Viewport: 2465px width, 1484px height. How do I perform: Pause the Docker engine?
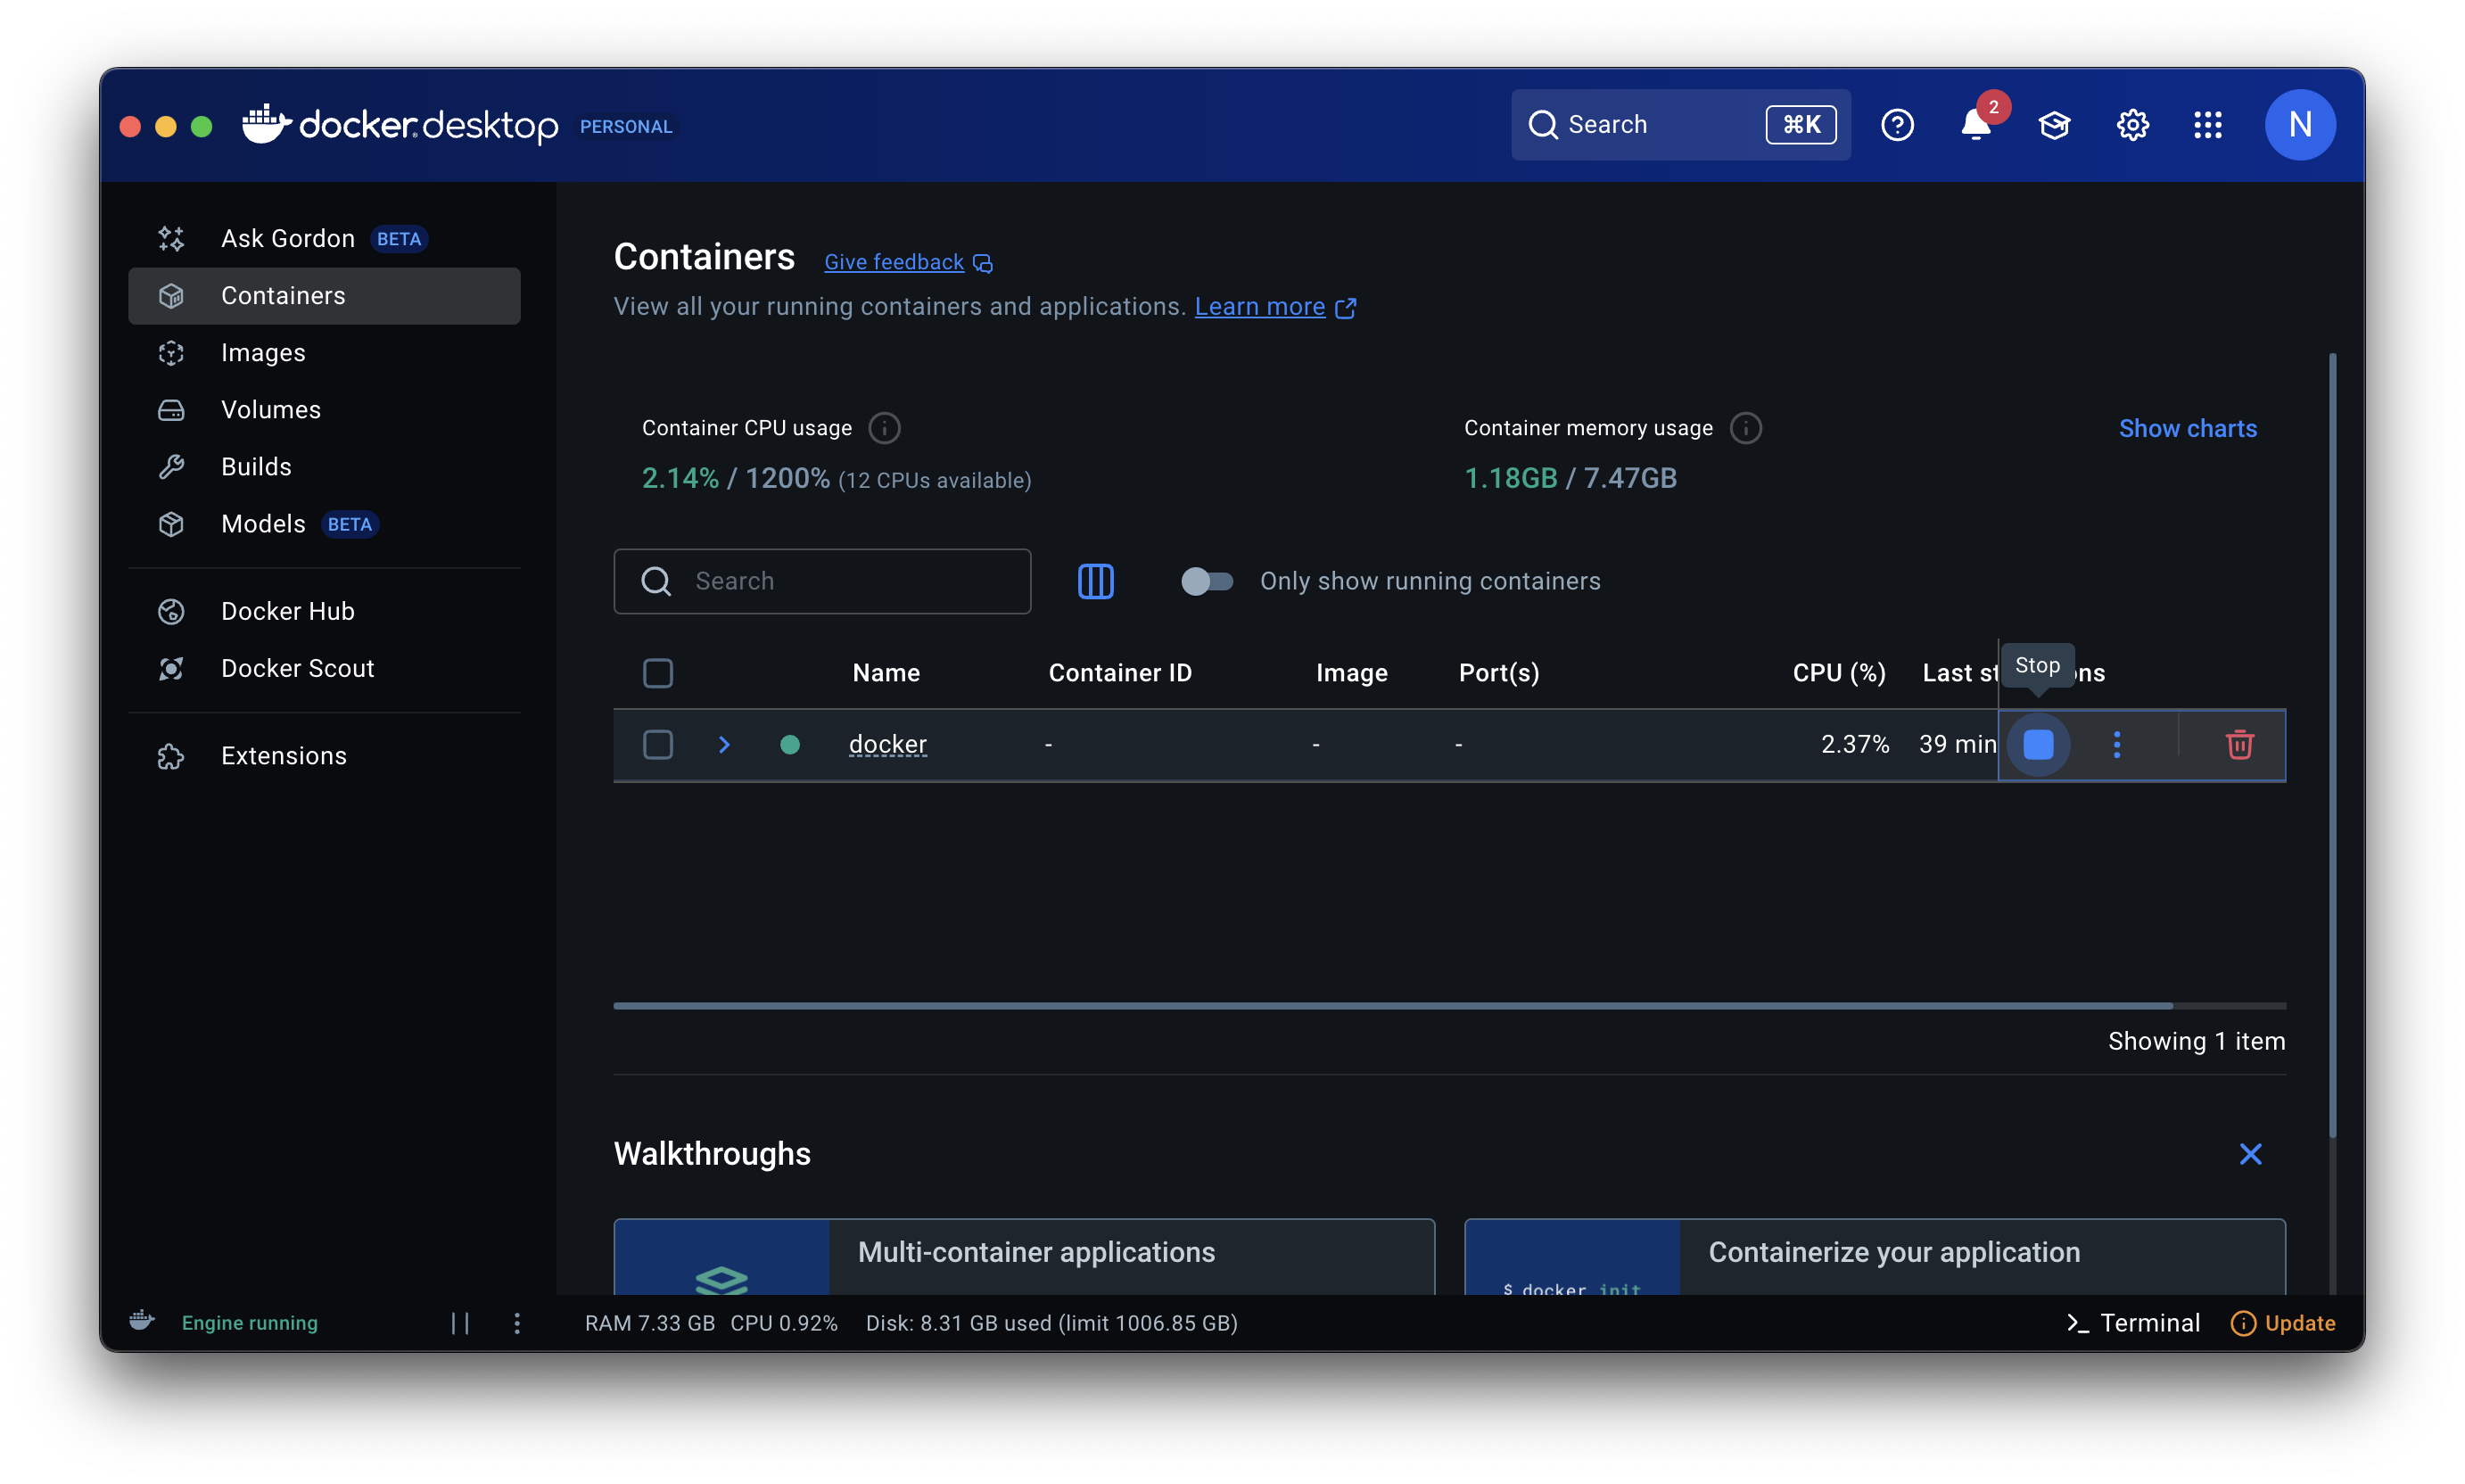(x=459, y=1323)
